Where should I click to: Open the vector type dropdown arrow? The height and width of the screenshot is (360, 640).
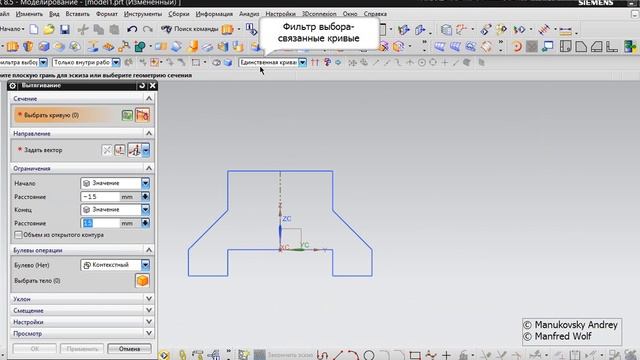pos(146,150)
